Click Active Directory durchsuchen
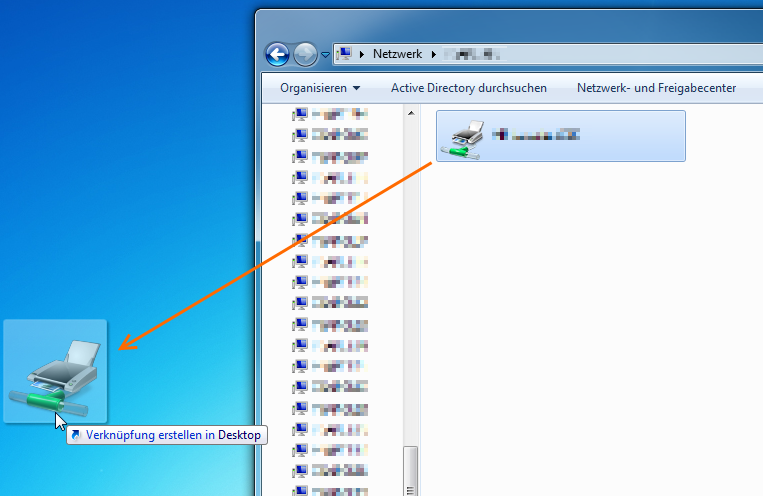 (x=468, y=88)
